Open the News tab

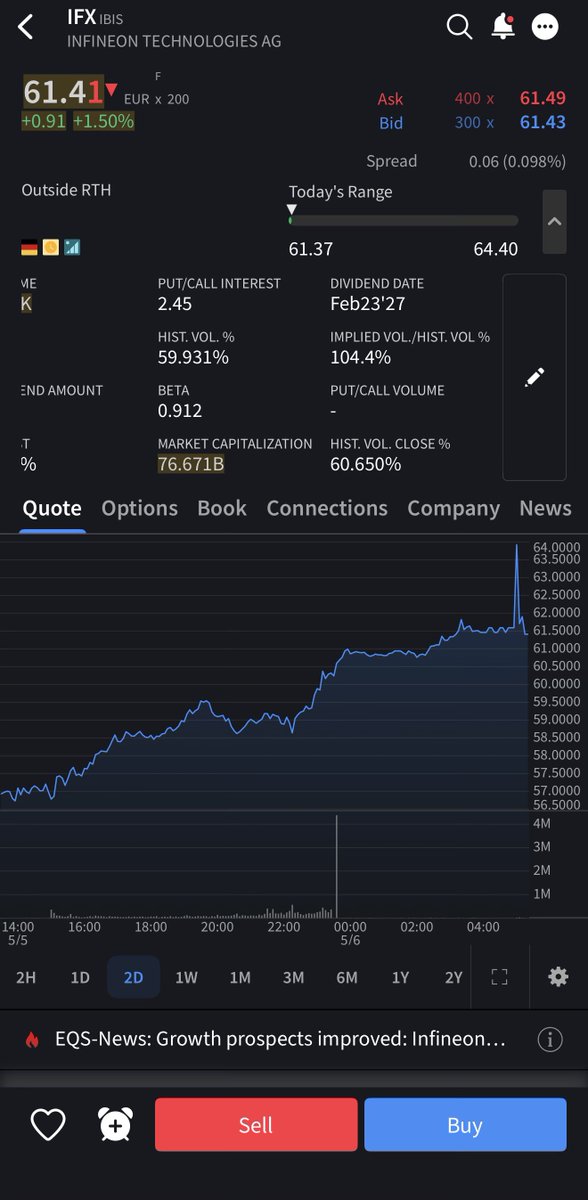545,508
